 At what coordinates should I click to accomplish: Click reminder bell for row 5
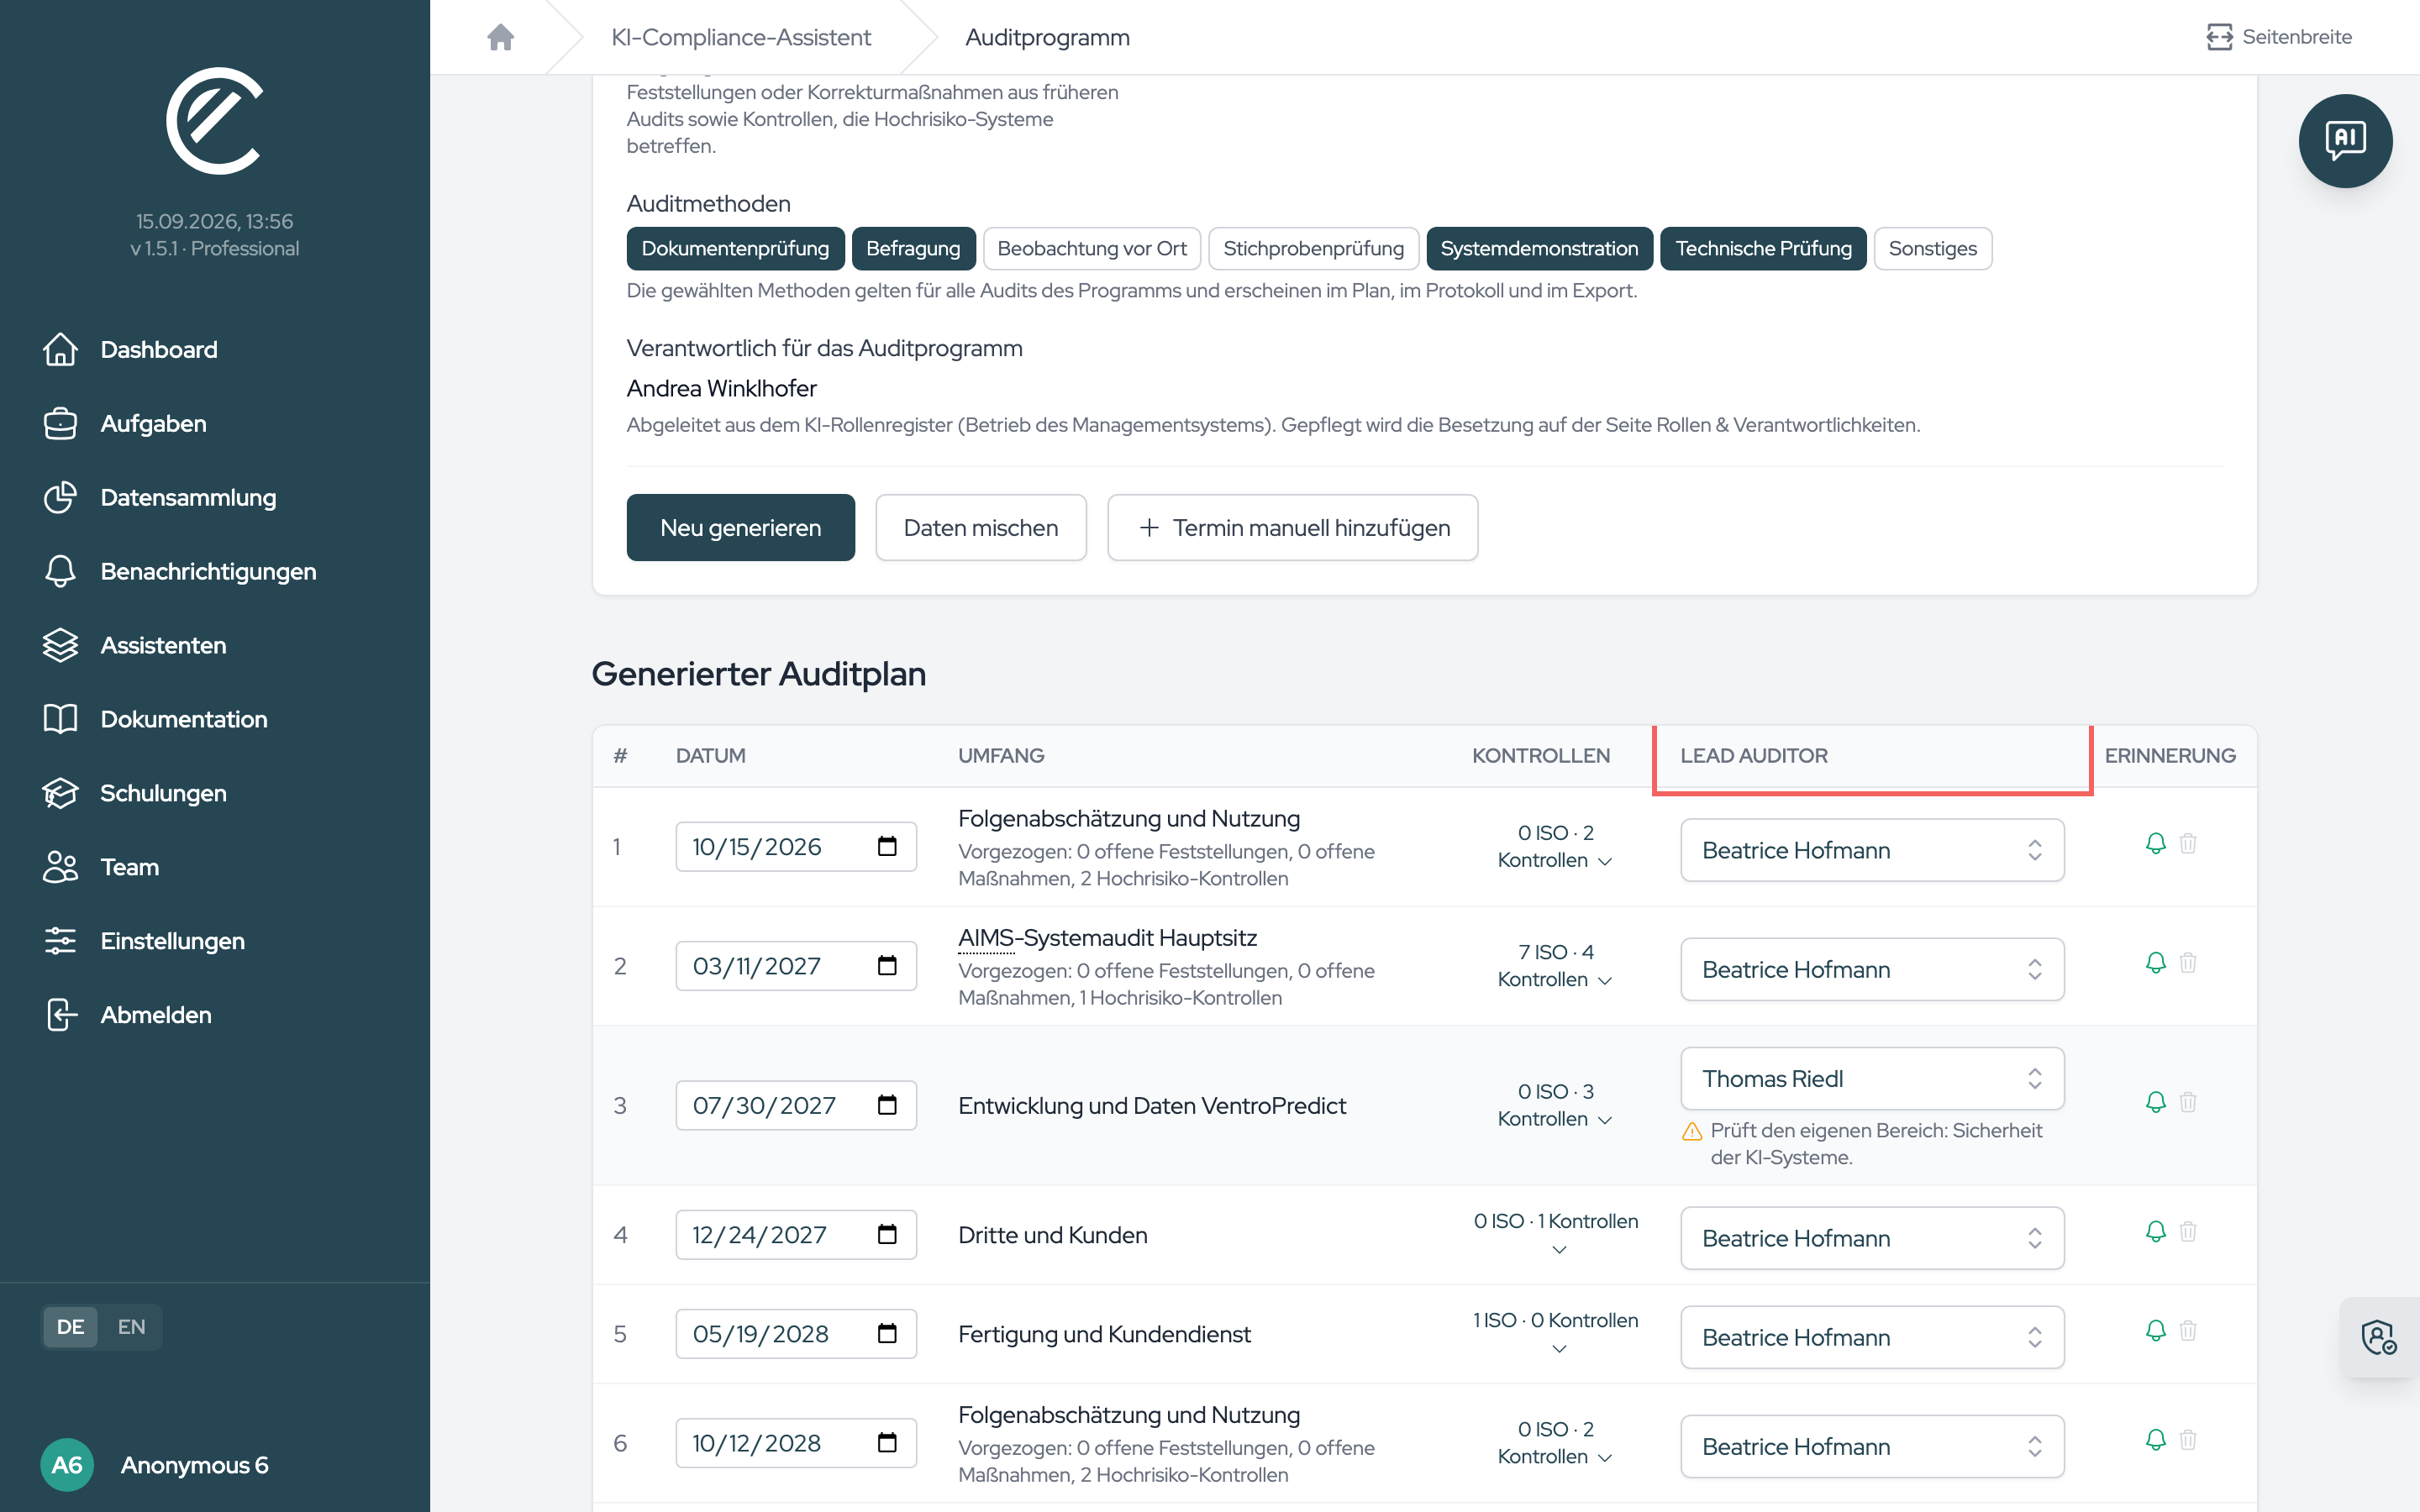point(2155,1330)
